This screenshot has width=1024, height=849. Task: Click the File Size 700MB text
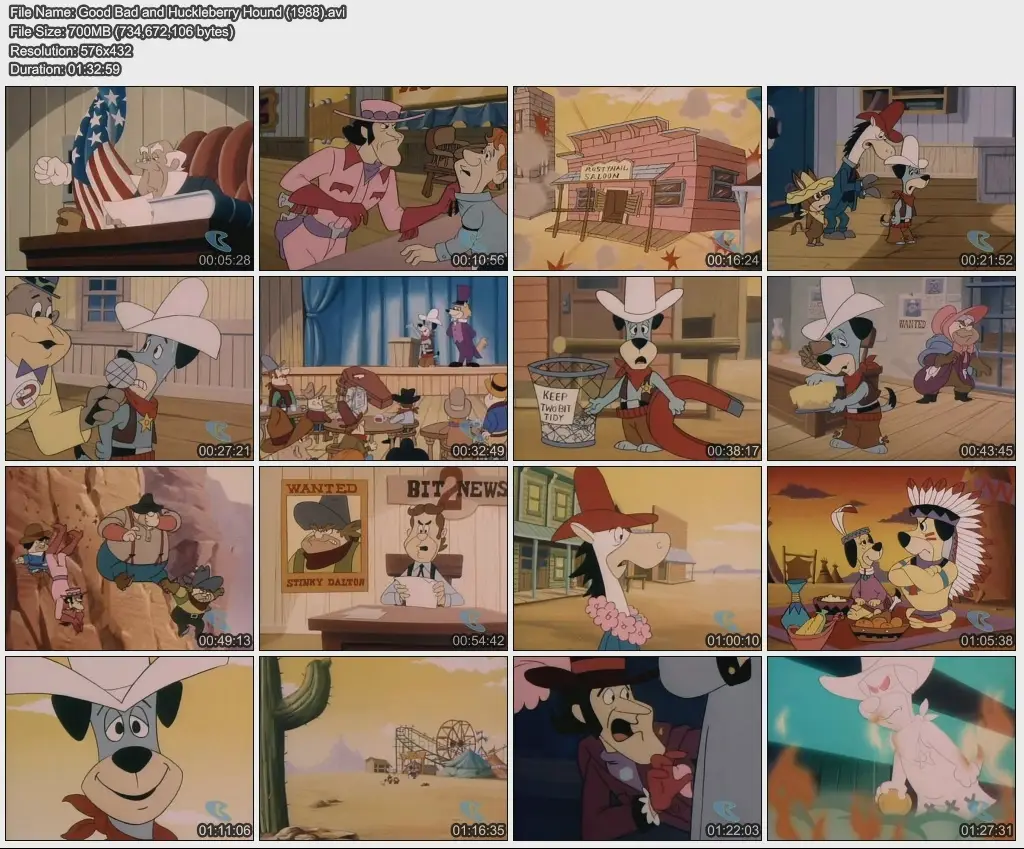click(121, 31)
